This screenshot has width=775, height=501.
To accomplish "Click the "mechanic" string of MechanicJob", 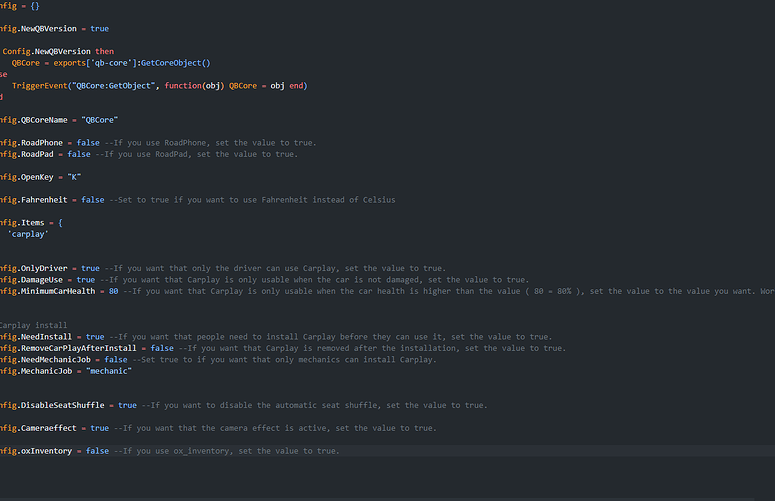I will tap(109, 371).
